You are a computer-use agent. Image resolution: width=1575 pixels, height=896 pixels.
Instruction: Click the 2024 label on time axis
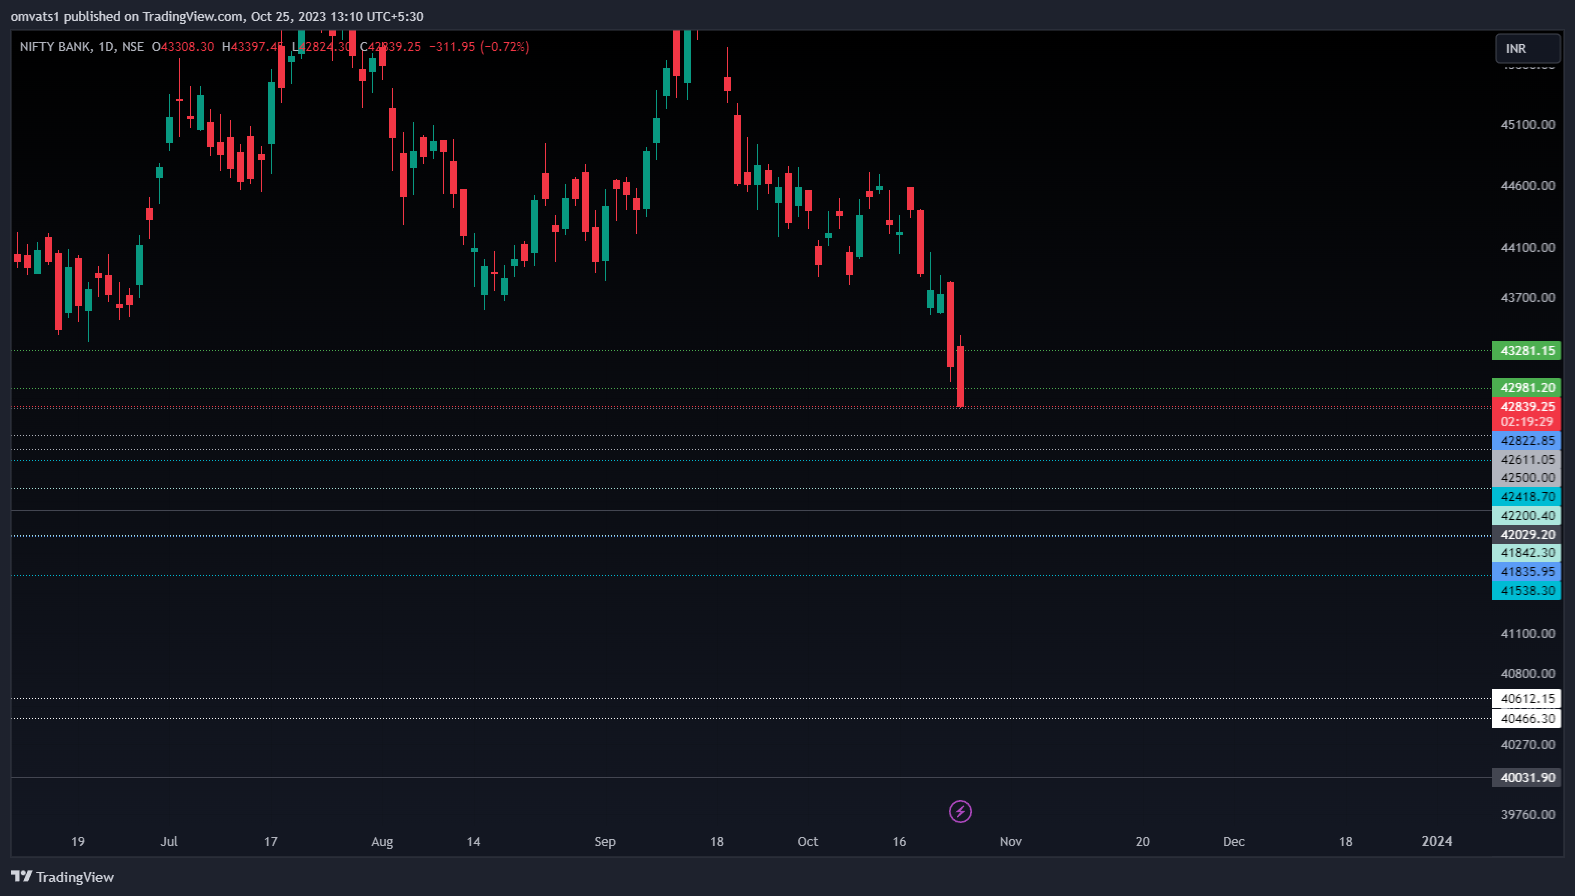pyautogui.click(x=1437, y=842)
